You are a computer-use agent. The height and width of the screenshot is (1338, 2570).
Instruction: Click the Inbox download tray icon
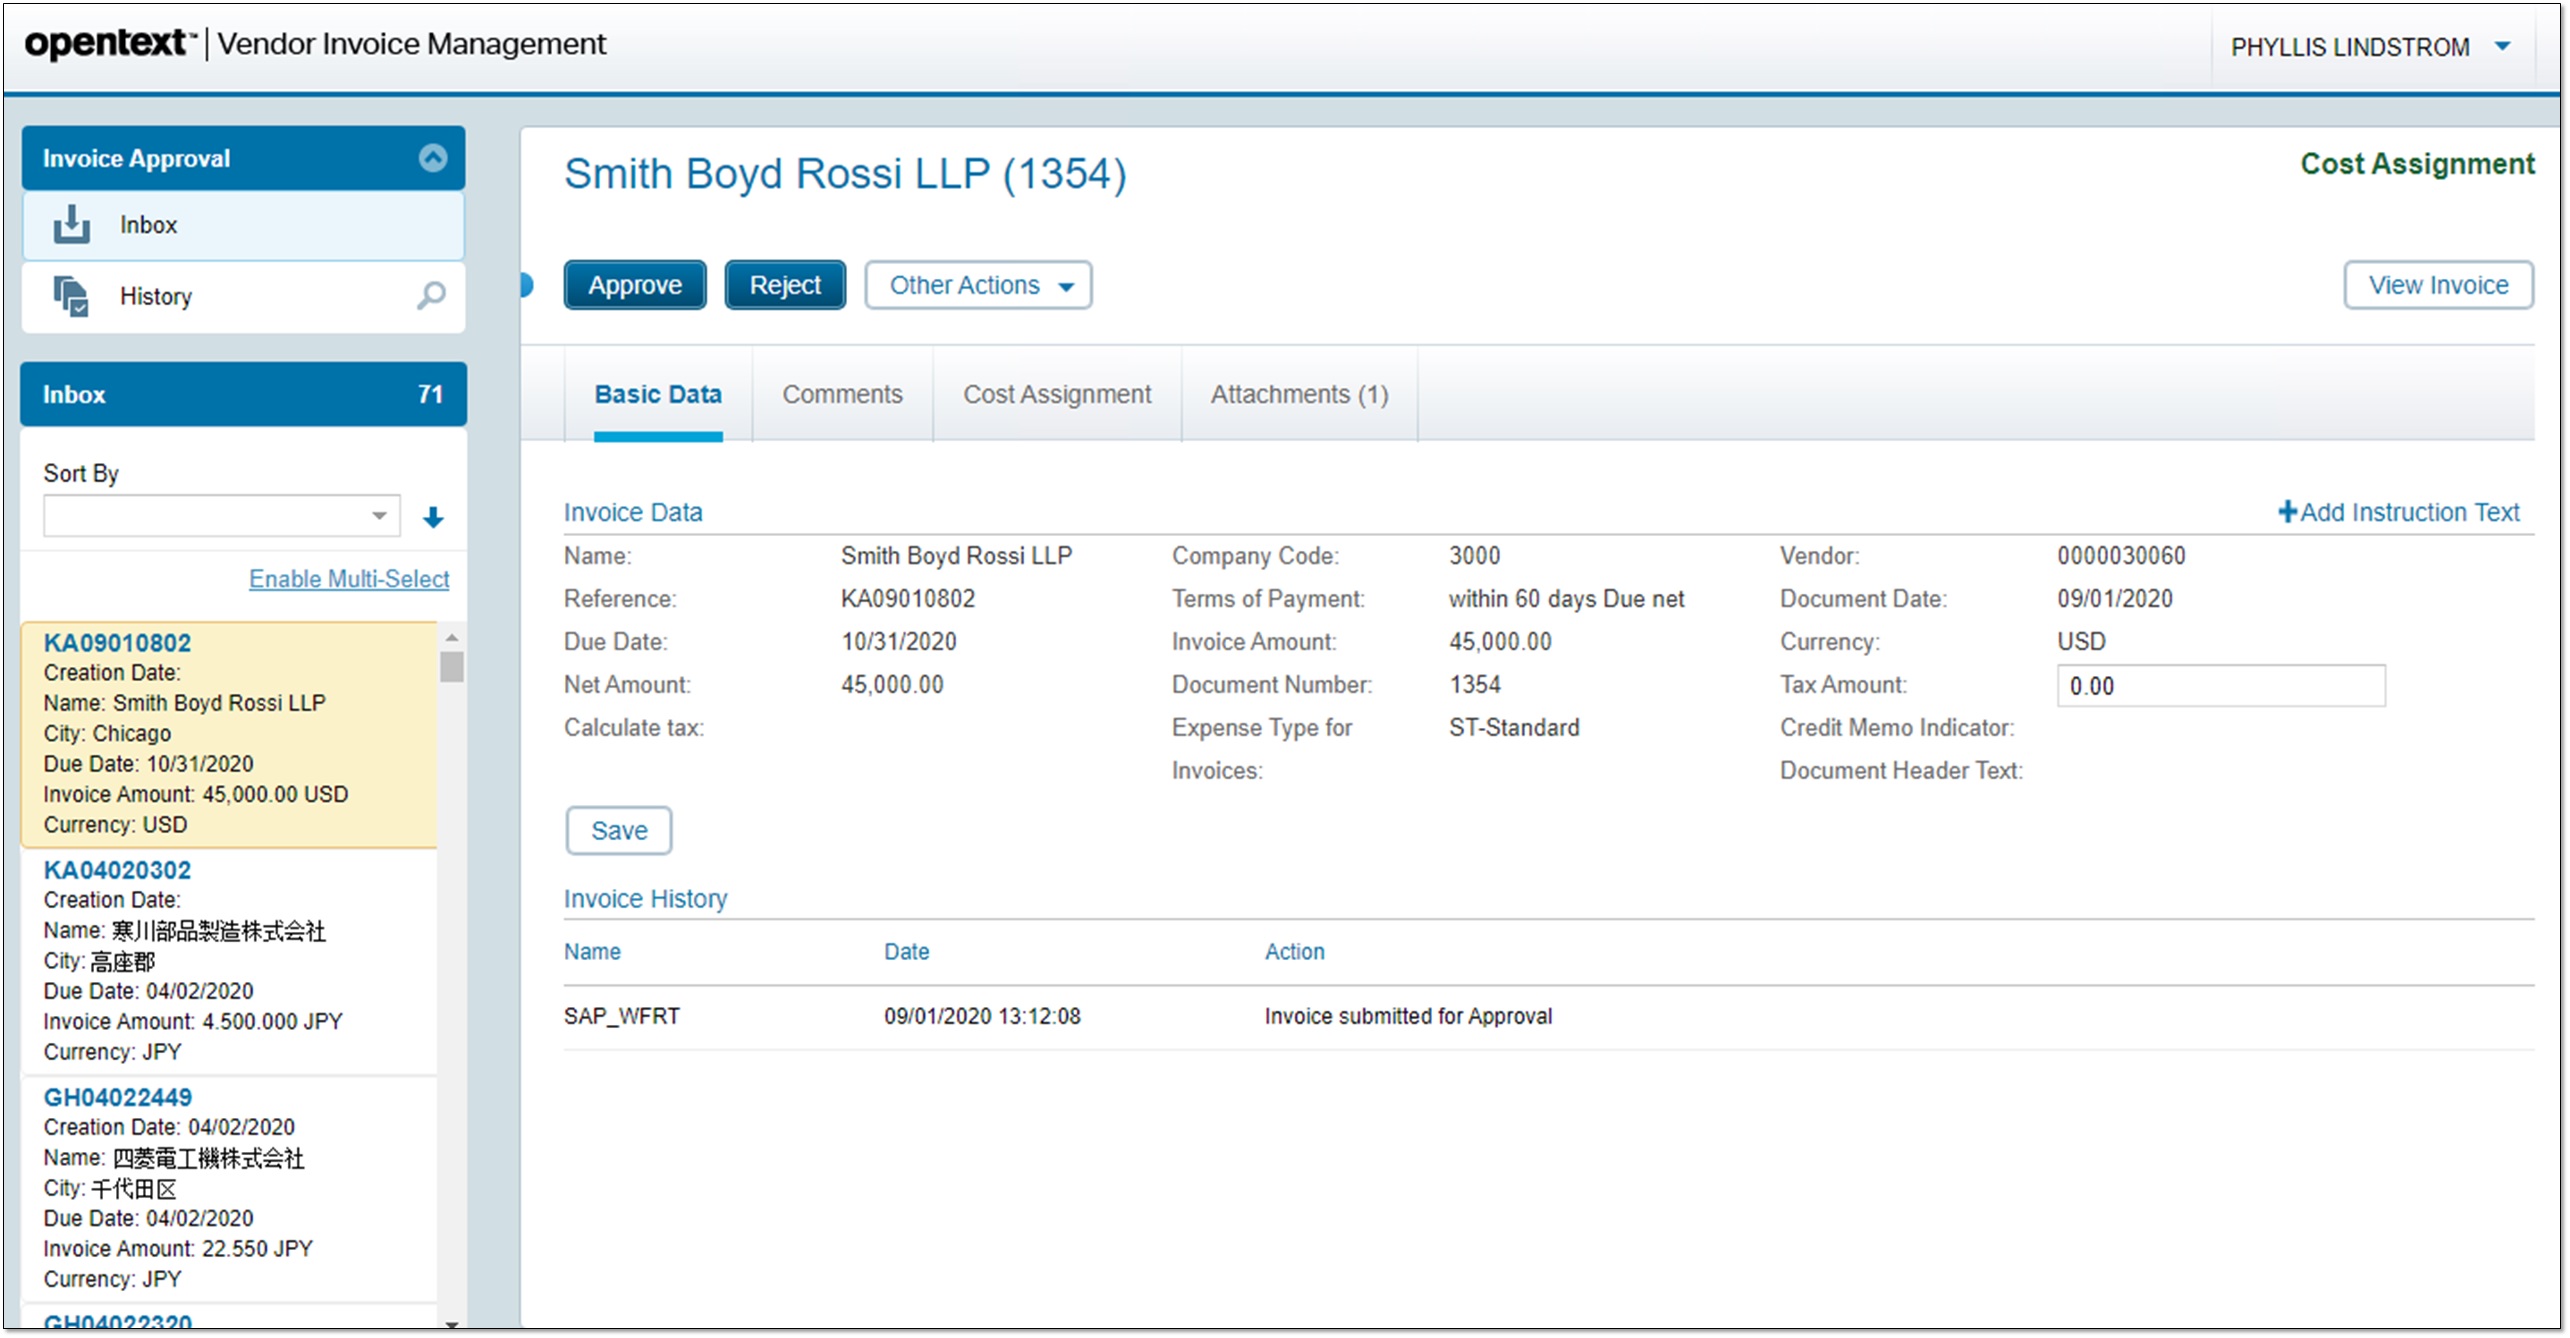[x=71, y=224]
